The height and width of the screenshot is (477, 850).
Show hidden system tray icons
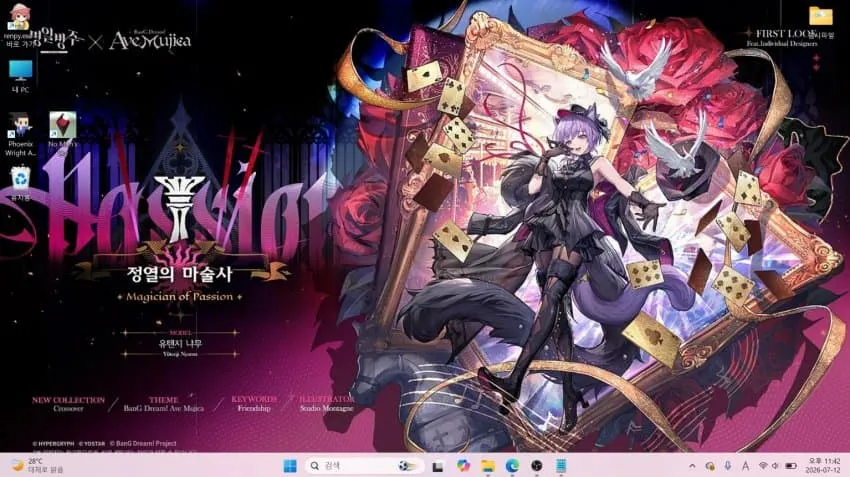[x=692, y=466]
